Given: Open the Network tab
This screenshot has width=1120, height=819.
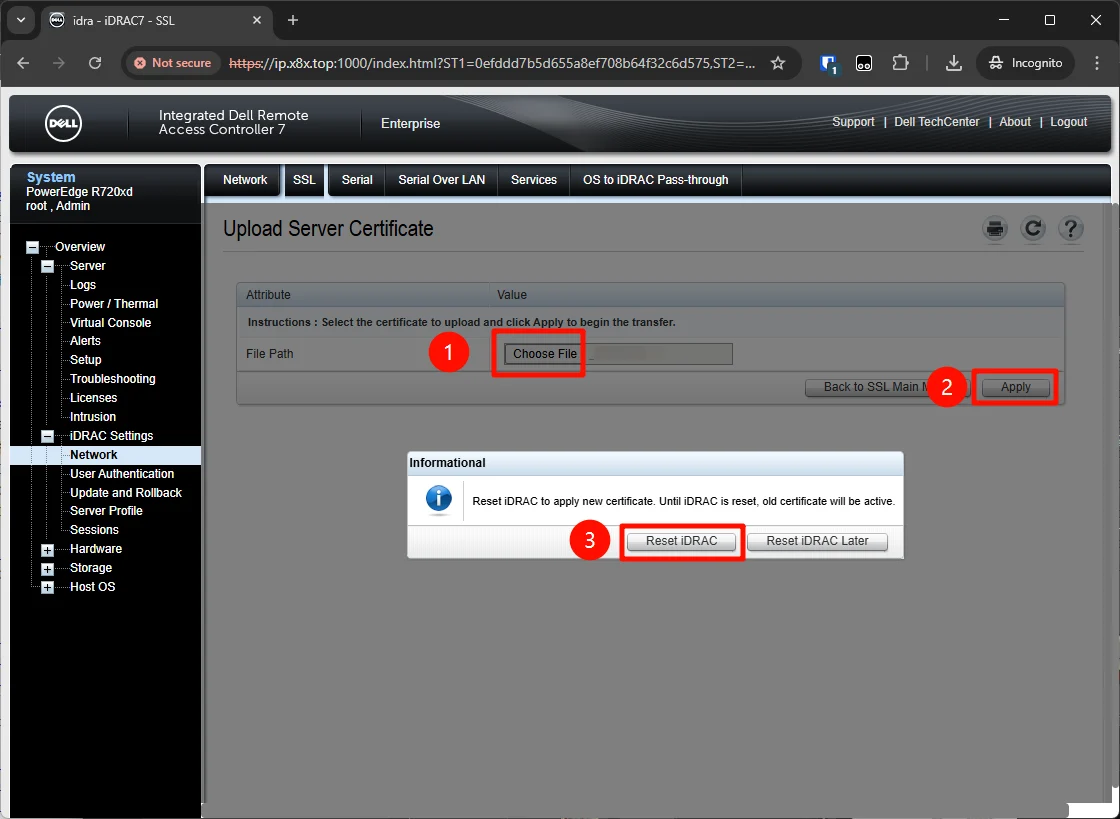Looking at the screenshot, I should pyautogui.click(x=245, y=180).
